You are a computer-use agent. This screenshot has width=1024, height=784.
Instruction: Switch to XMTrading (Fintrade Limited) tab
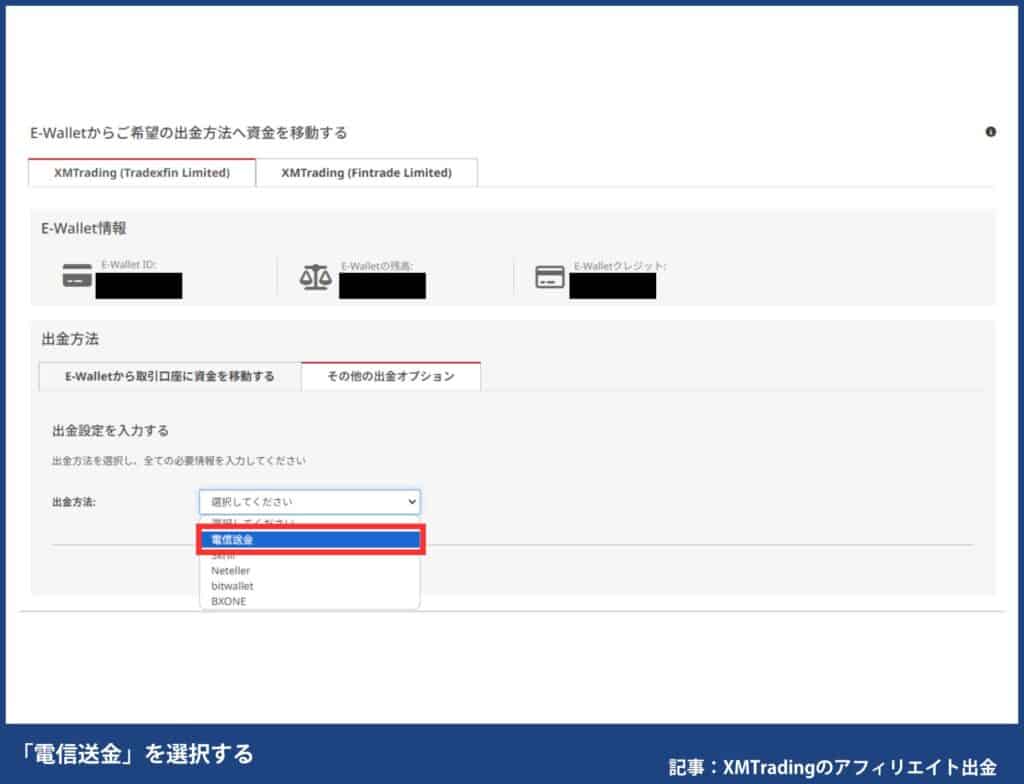[368, 172]
